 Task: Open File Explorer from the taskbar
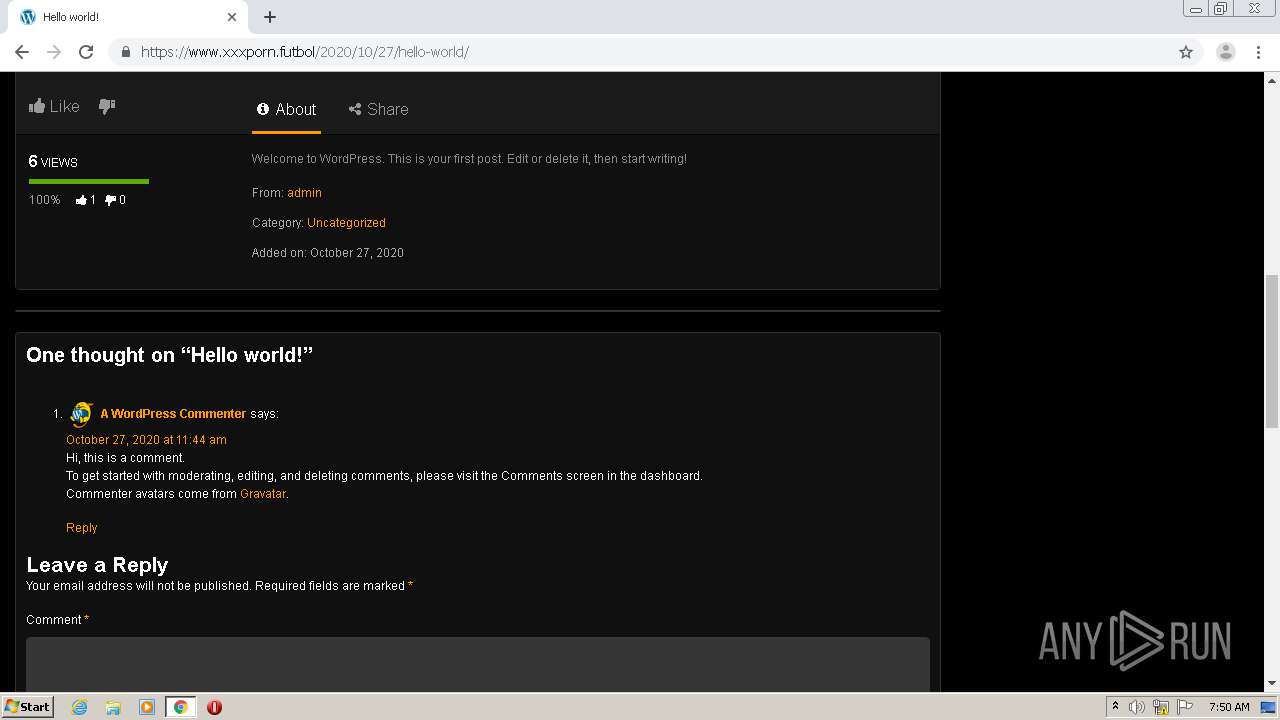click(113, 707)
